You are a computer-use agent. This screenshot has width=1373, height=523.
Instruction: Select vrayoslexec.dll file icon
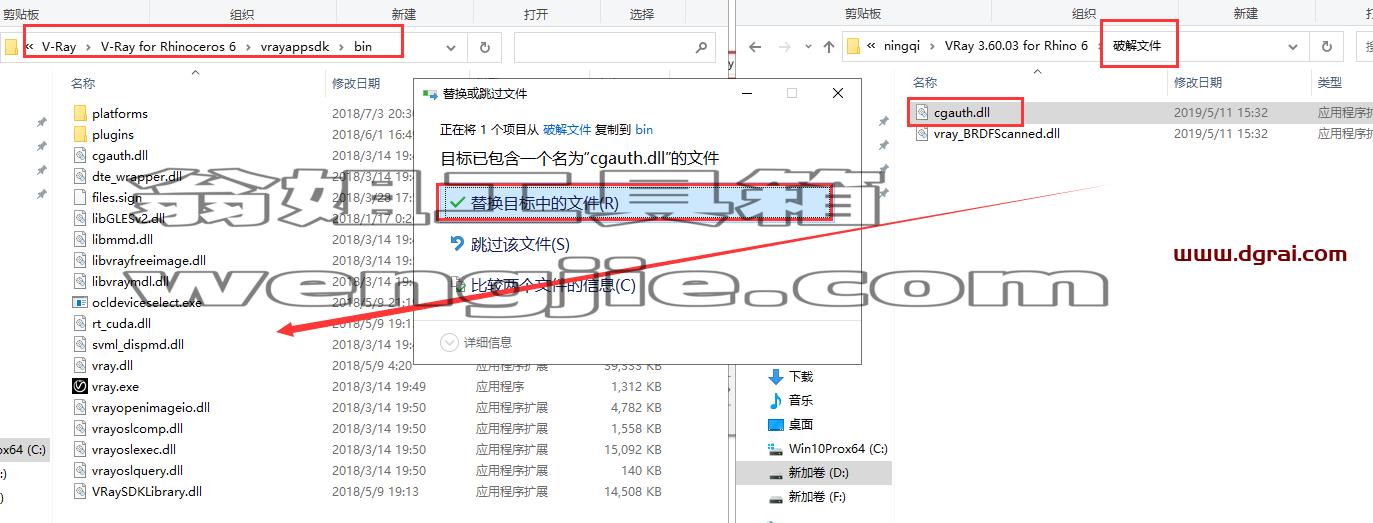(81, 450)
